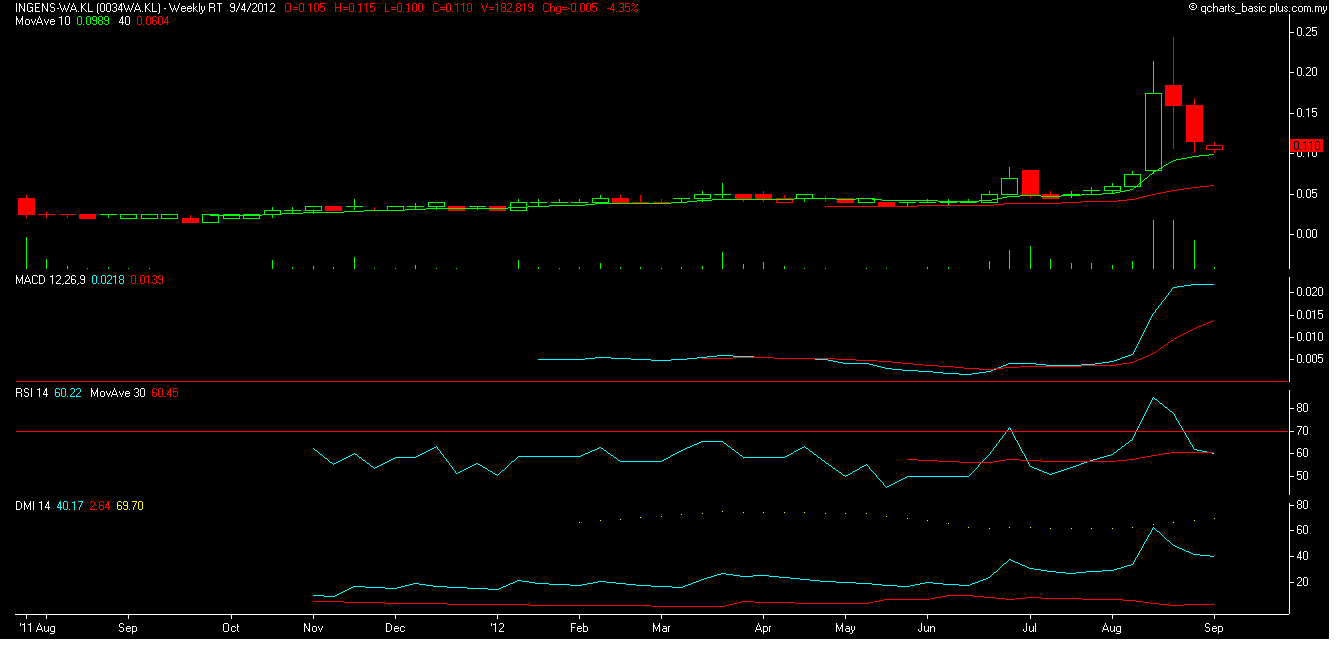This screenshot has width=1337, height=646.
Task: Click 0.05 on the price axis
Action: coord(1306,194)
